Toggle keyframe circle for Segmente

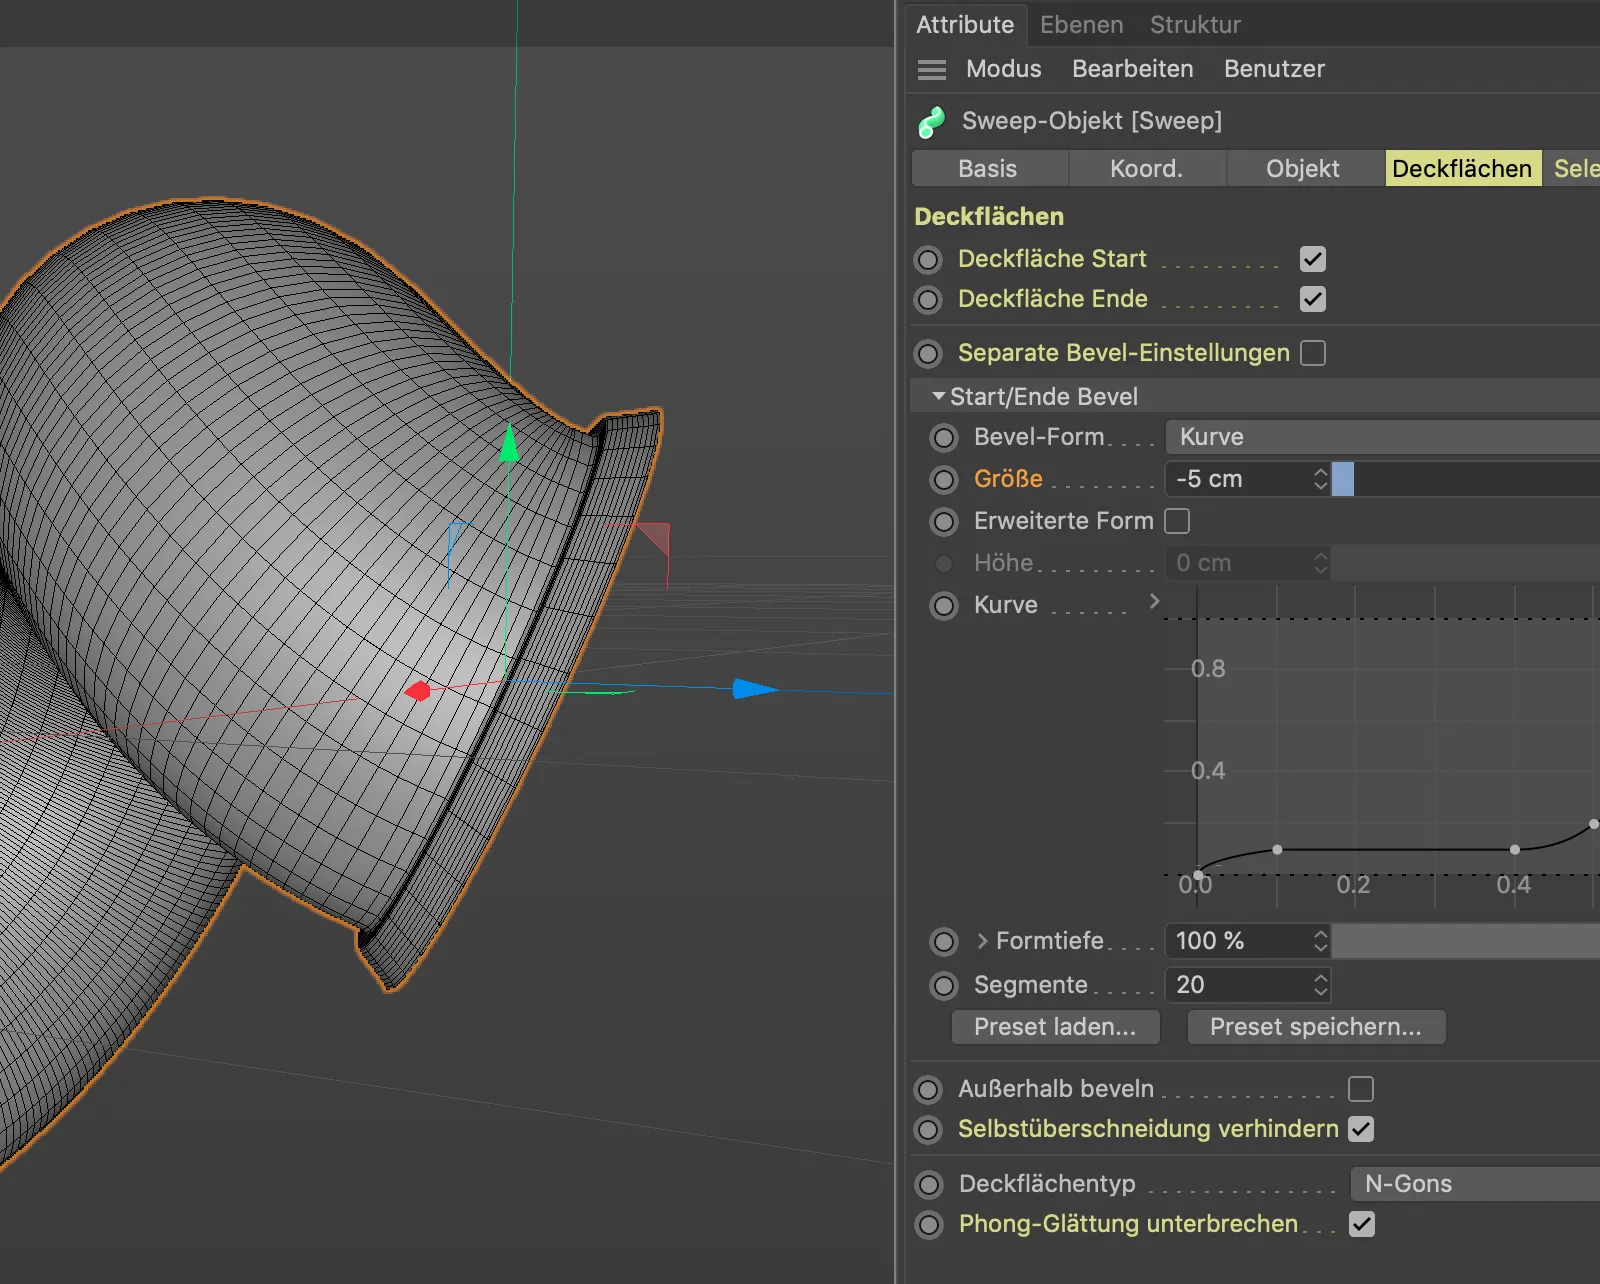click(944, 985)
